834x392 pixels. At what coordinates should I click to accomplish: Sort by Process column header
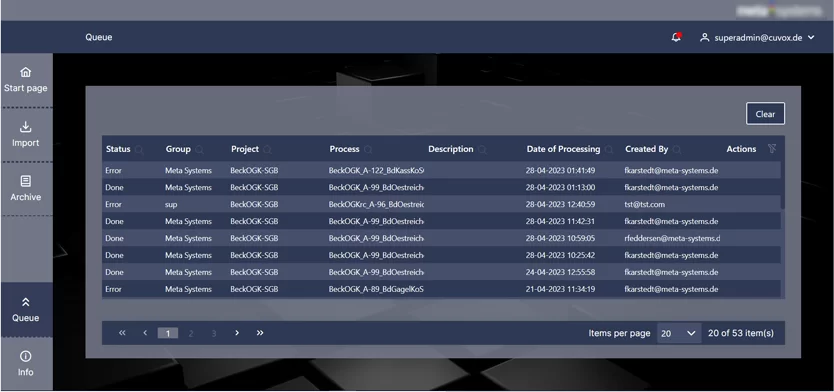point(345,149)
